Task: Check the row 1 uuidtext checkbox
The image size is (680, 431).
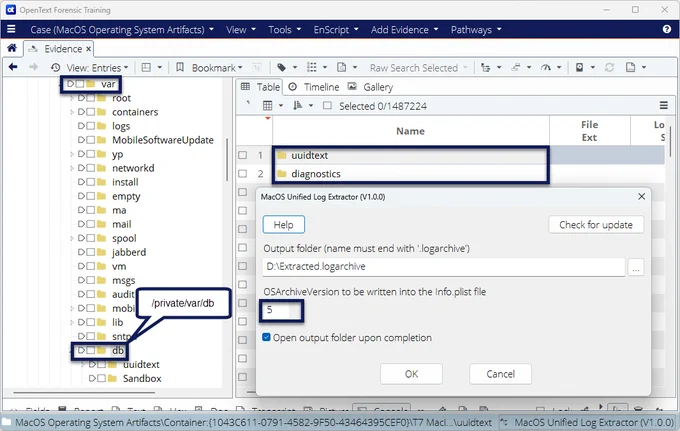Action: (x=242, y=155)
